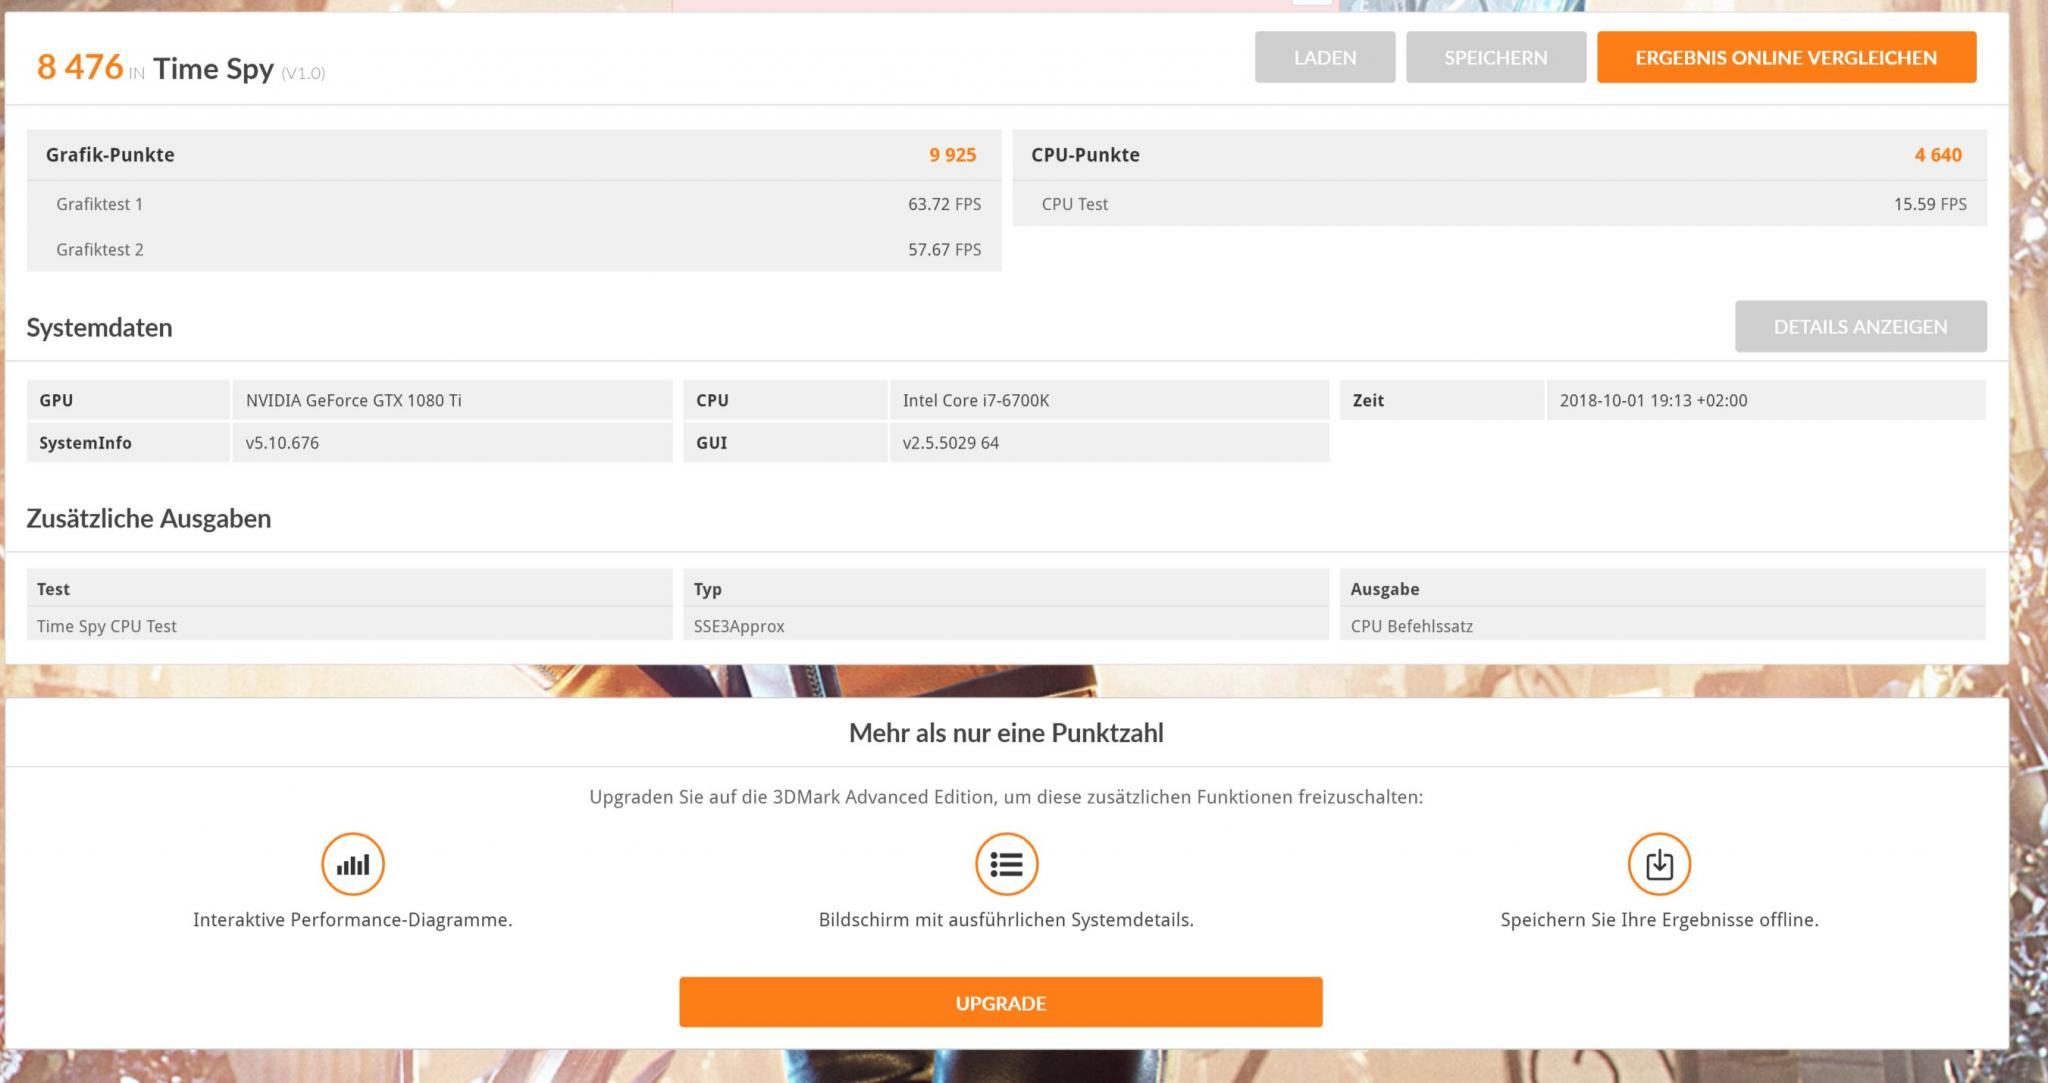Image resolution: width=2048 pixels, height=1083 pixels.
Task: Click Bildschirm mit ausführlichen Systemdetails caption
Action: tap(1006, 919)
